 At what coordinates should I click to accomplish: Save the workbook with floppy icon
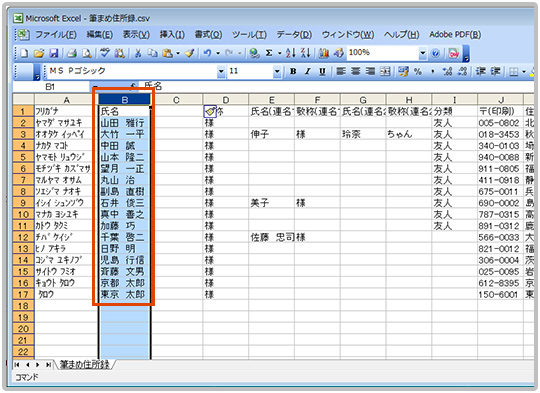click(54, 53)
